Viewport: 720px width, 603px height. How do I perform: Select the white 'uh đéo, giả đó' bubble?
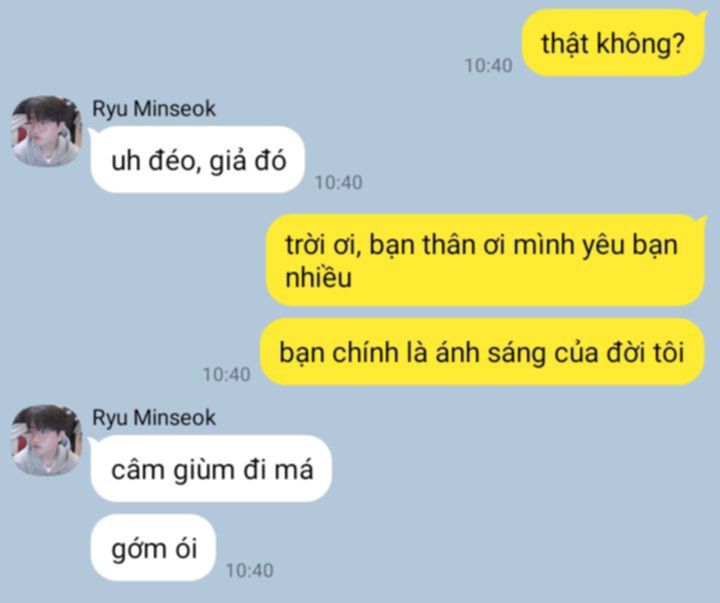click(198, 159)
